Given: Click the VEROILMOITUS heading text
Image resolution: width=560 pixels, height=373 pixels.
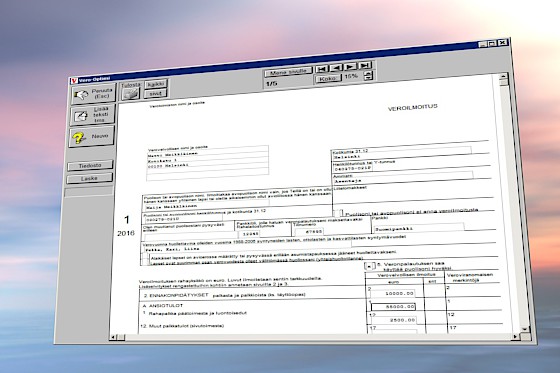Looking at the screenshot, I should 412,107.
